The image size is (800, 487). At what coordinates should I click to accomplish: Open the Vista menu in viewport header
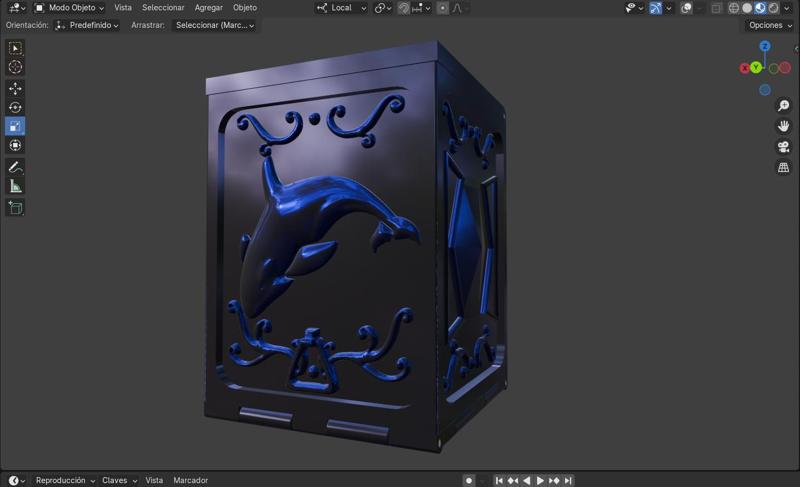pos(123,8)
